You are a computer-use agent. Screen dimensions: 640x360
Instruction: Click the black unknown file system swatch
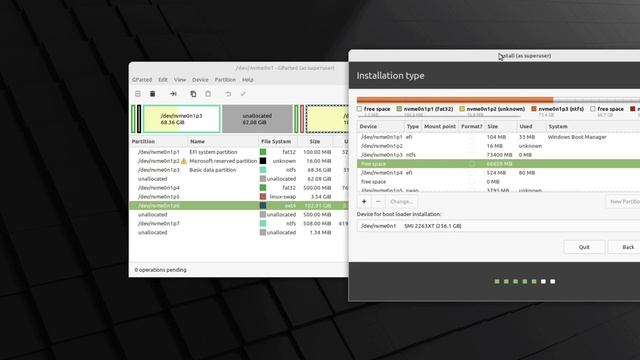[x=263, y=161]
